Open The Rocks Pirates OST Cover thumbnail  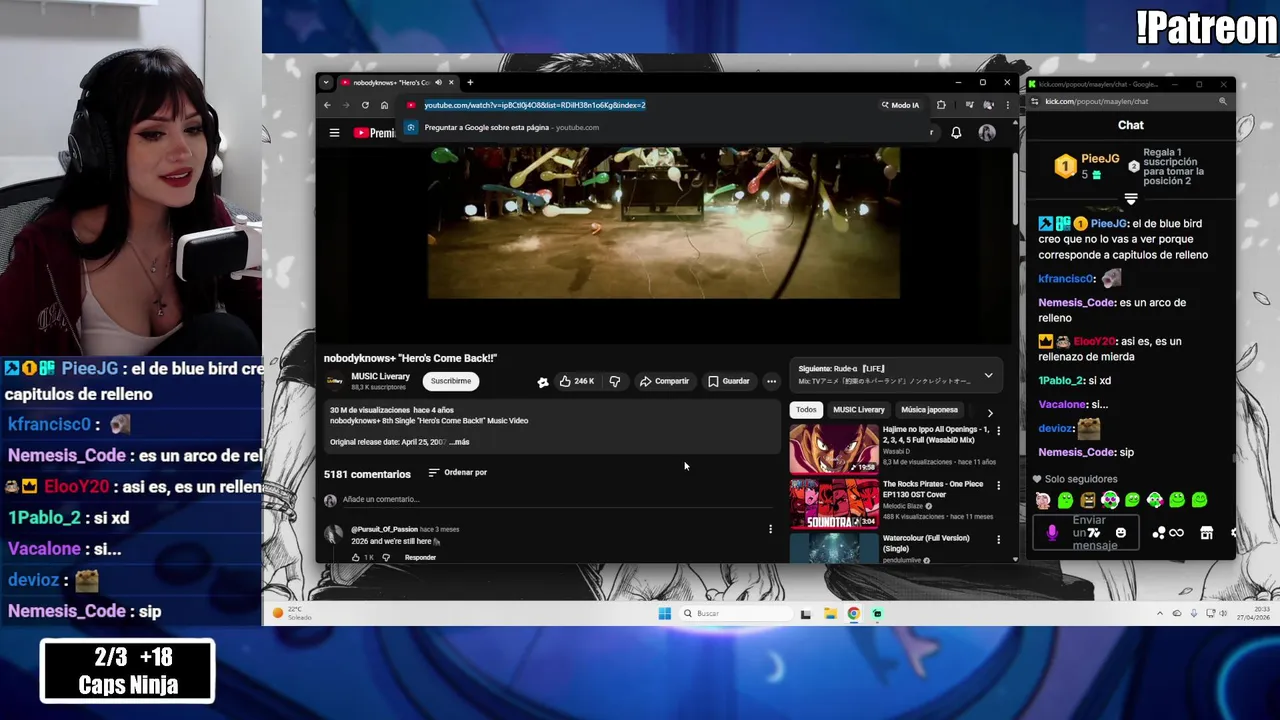(x=834, y=503)
